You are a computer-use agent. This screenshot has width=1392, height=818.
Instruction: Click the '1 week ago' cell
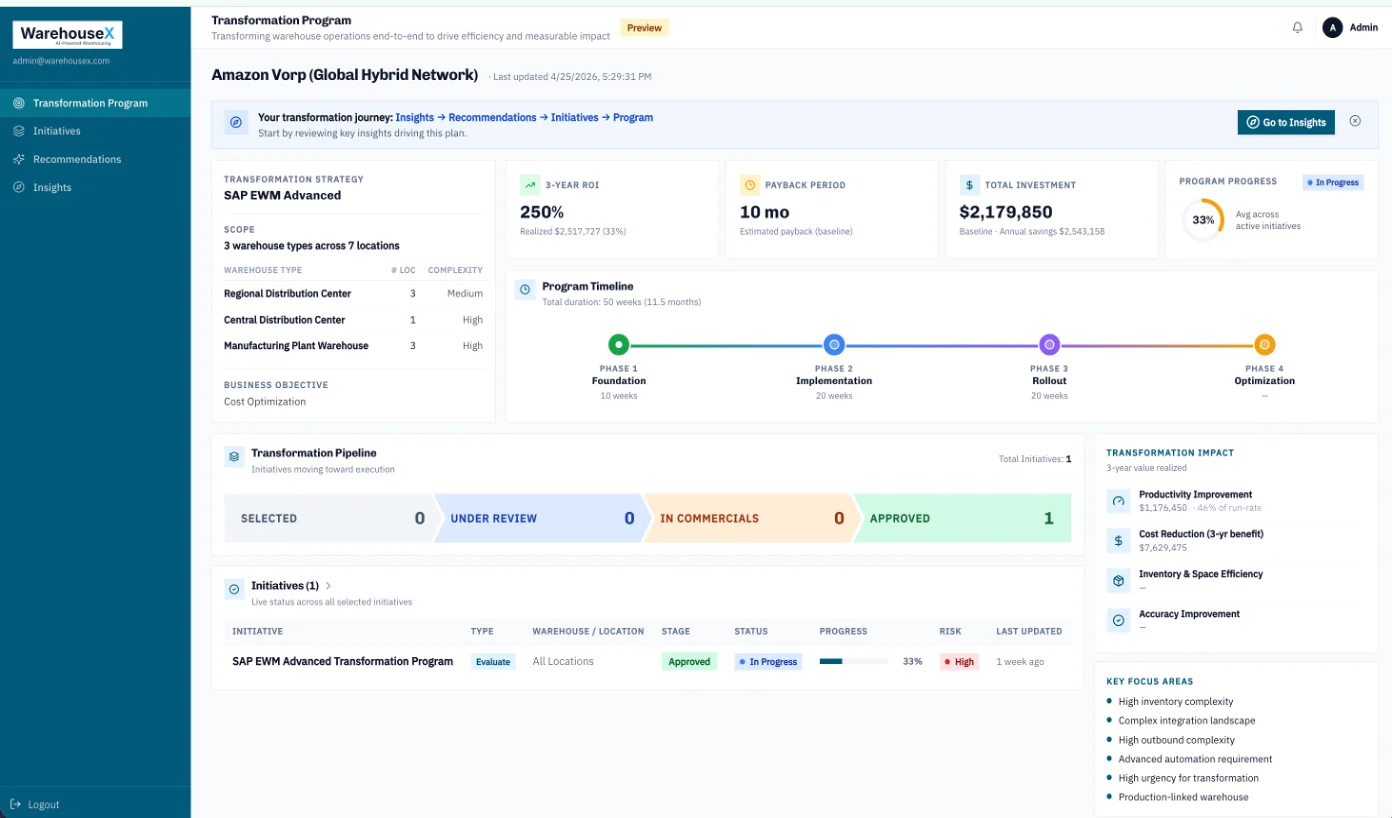coord(1020,662)
